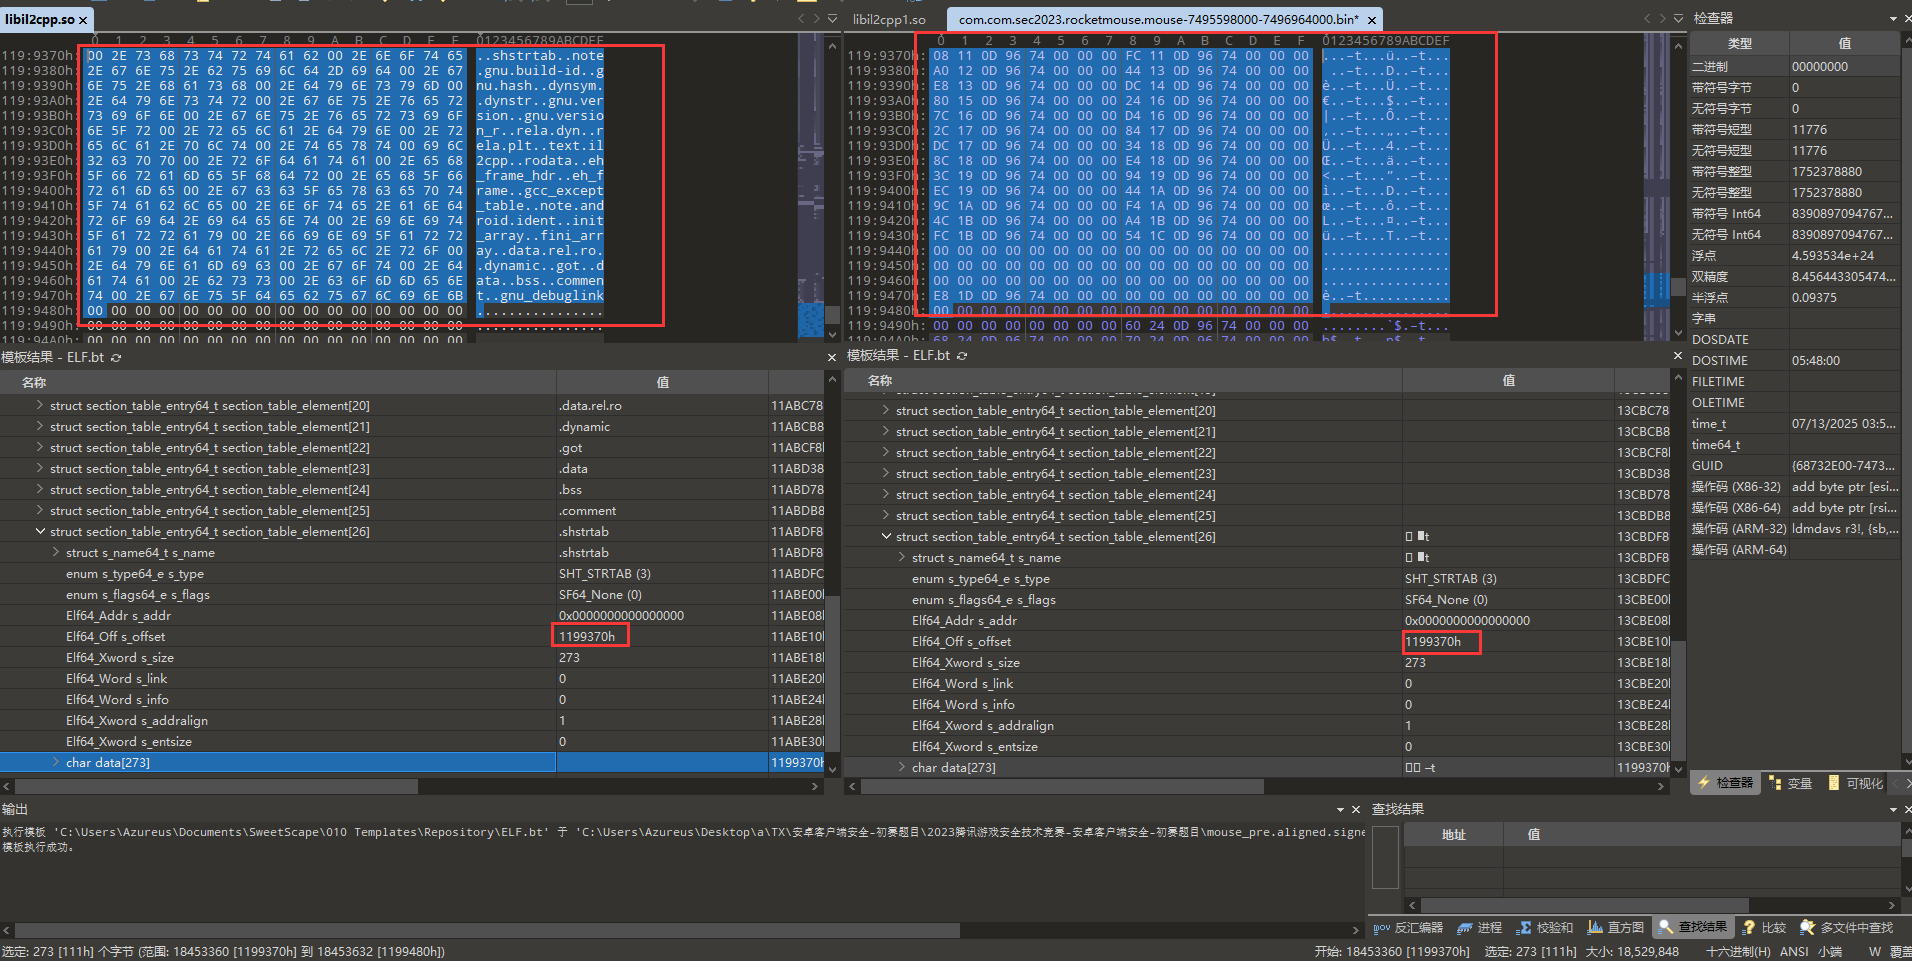1912x961 pixels.
Task: Open right editor tab list dropdown
Action: click(1678, 19)
